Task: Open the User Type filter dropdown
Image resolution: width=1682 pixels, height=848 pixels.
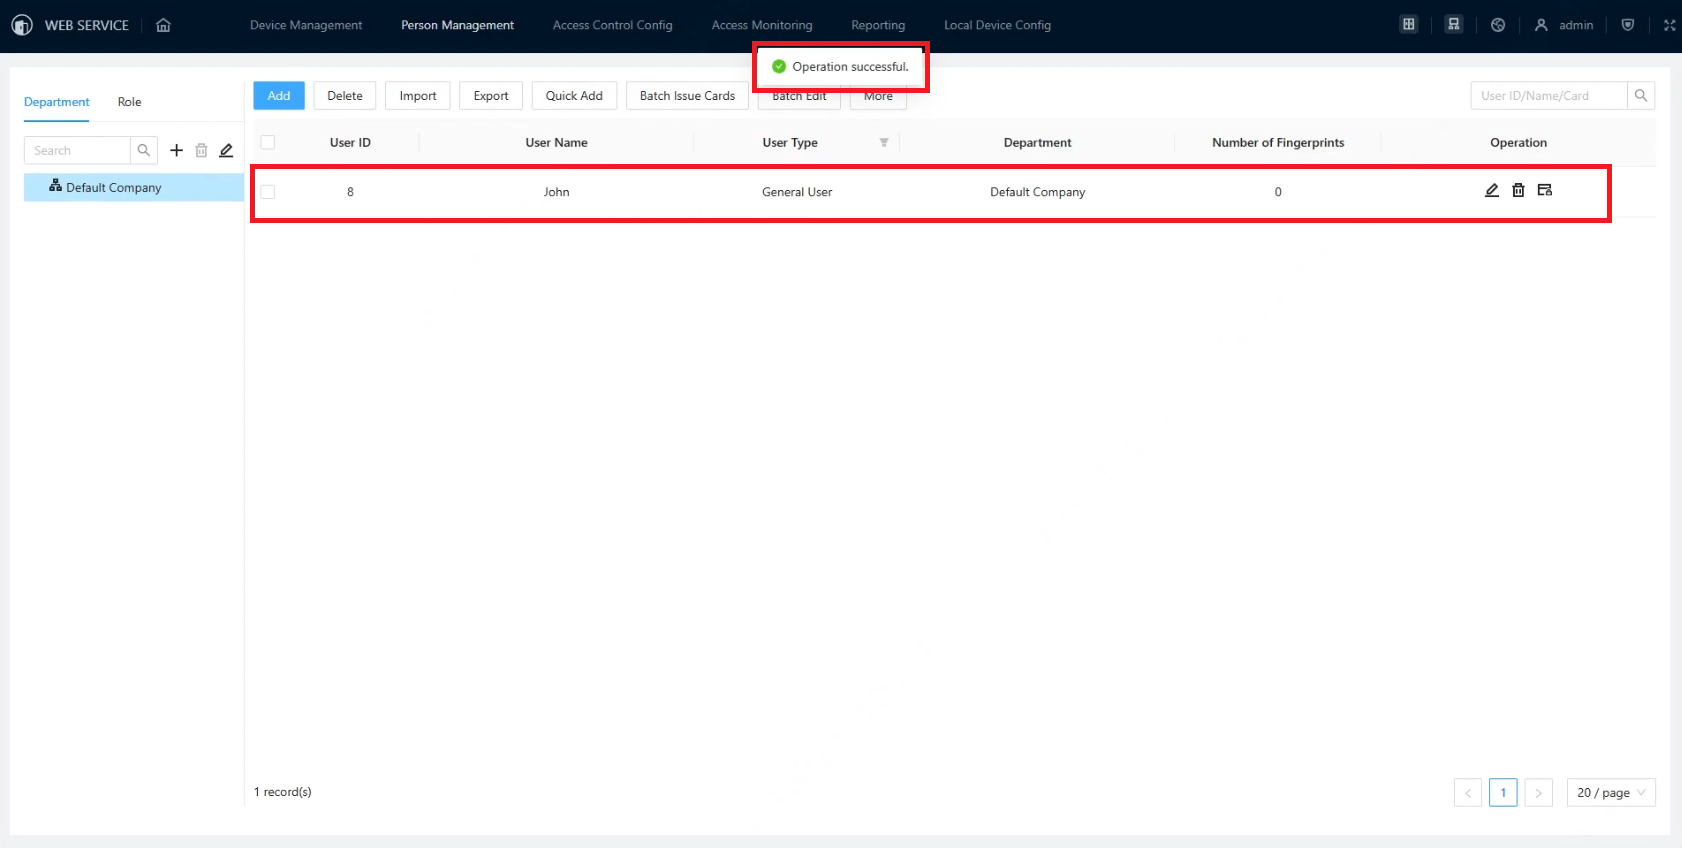Action: coord(884,143)
